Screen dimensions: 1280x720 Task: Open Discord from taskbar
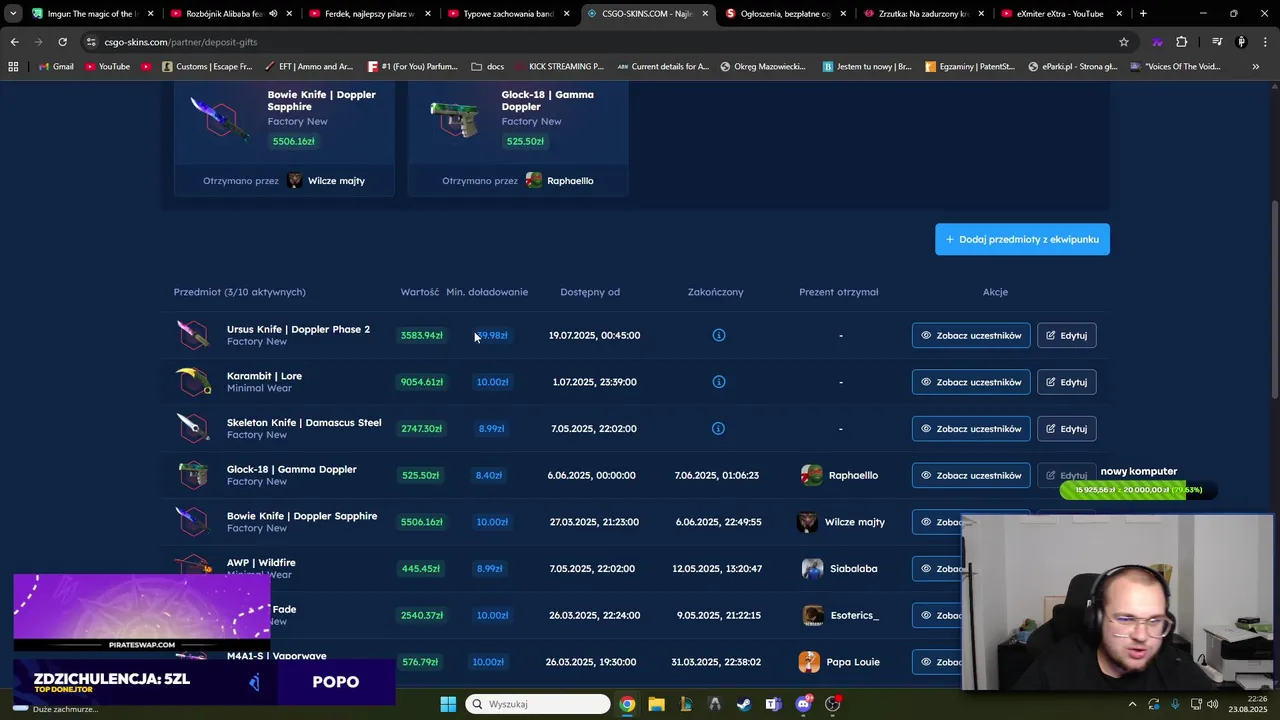[803, 704]
